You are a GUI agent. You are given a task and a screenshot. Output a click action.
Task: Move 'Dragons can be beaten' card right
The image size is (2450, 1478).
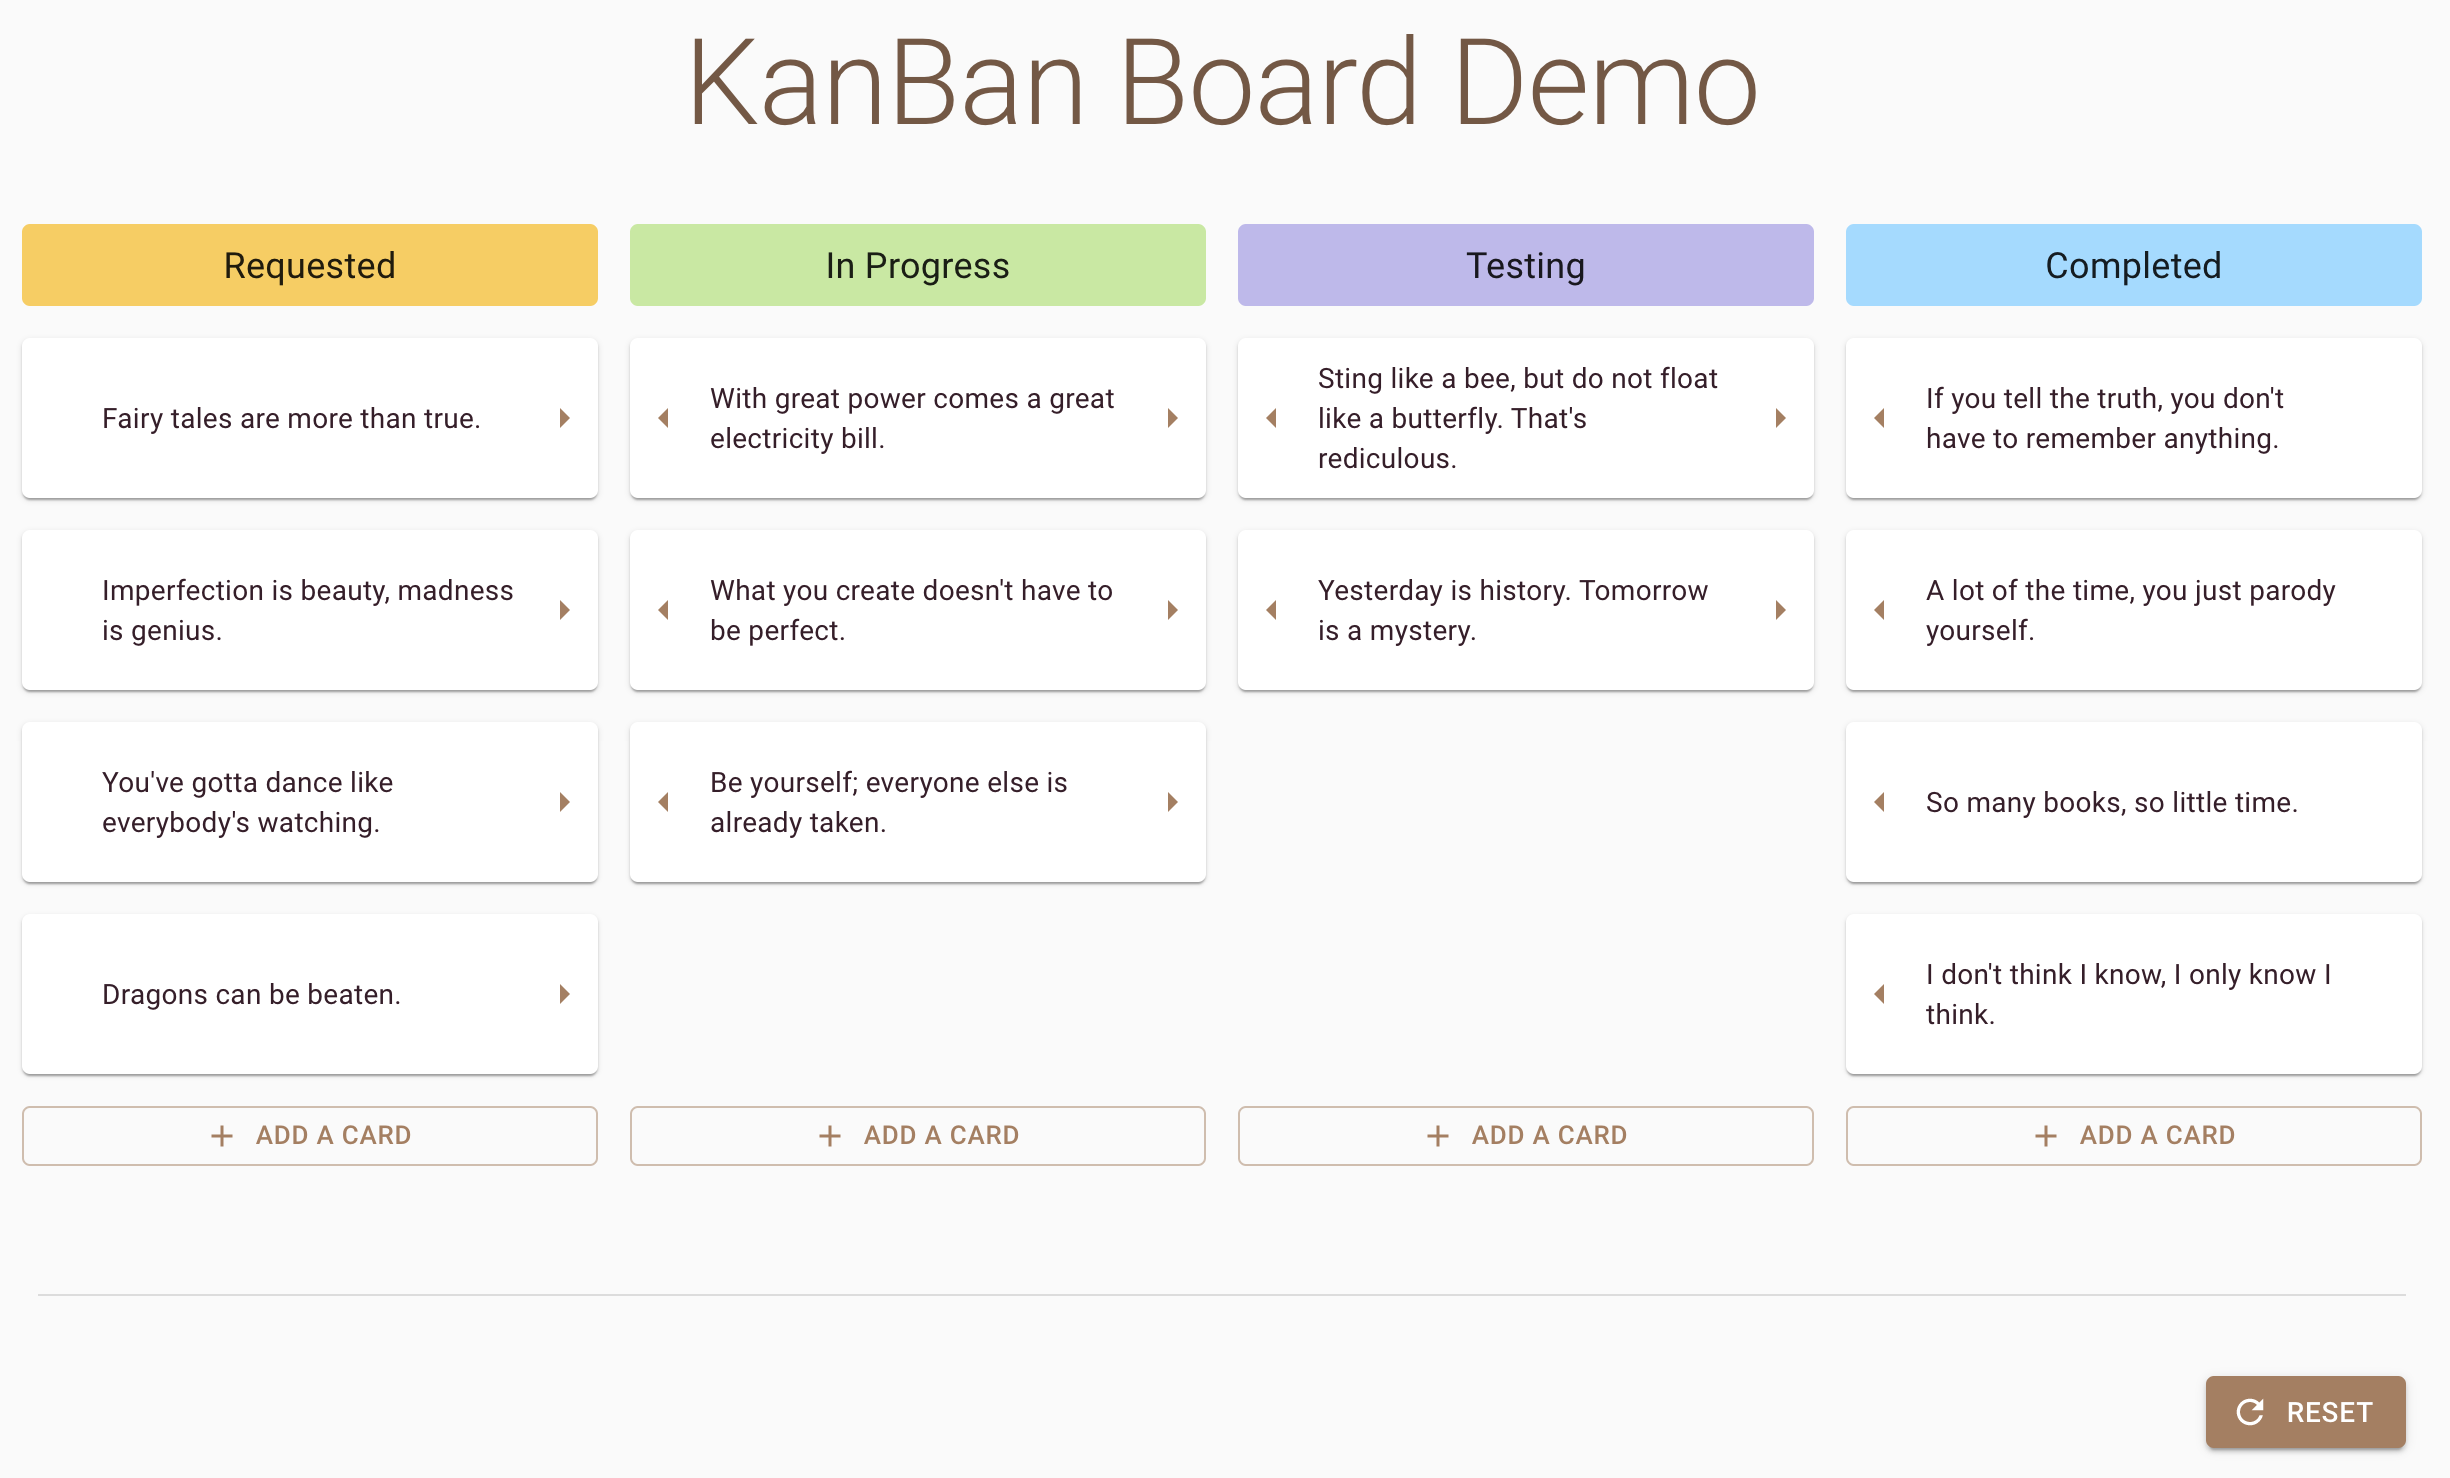pos(565,994)
